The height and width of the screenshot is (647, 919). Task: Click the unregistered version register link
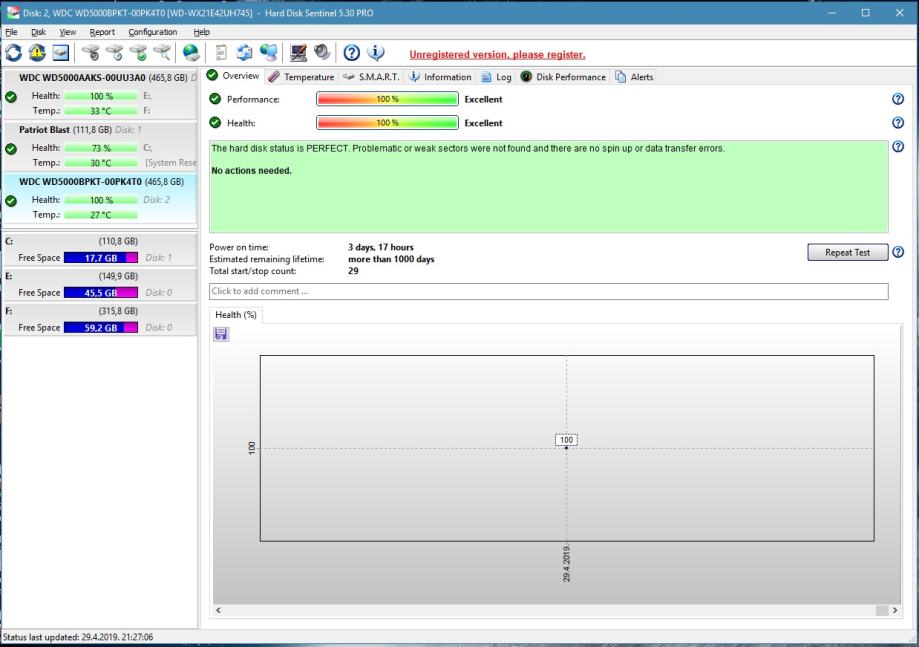[497, 54]
